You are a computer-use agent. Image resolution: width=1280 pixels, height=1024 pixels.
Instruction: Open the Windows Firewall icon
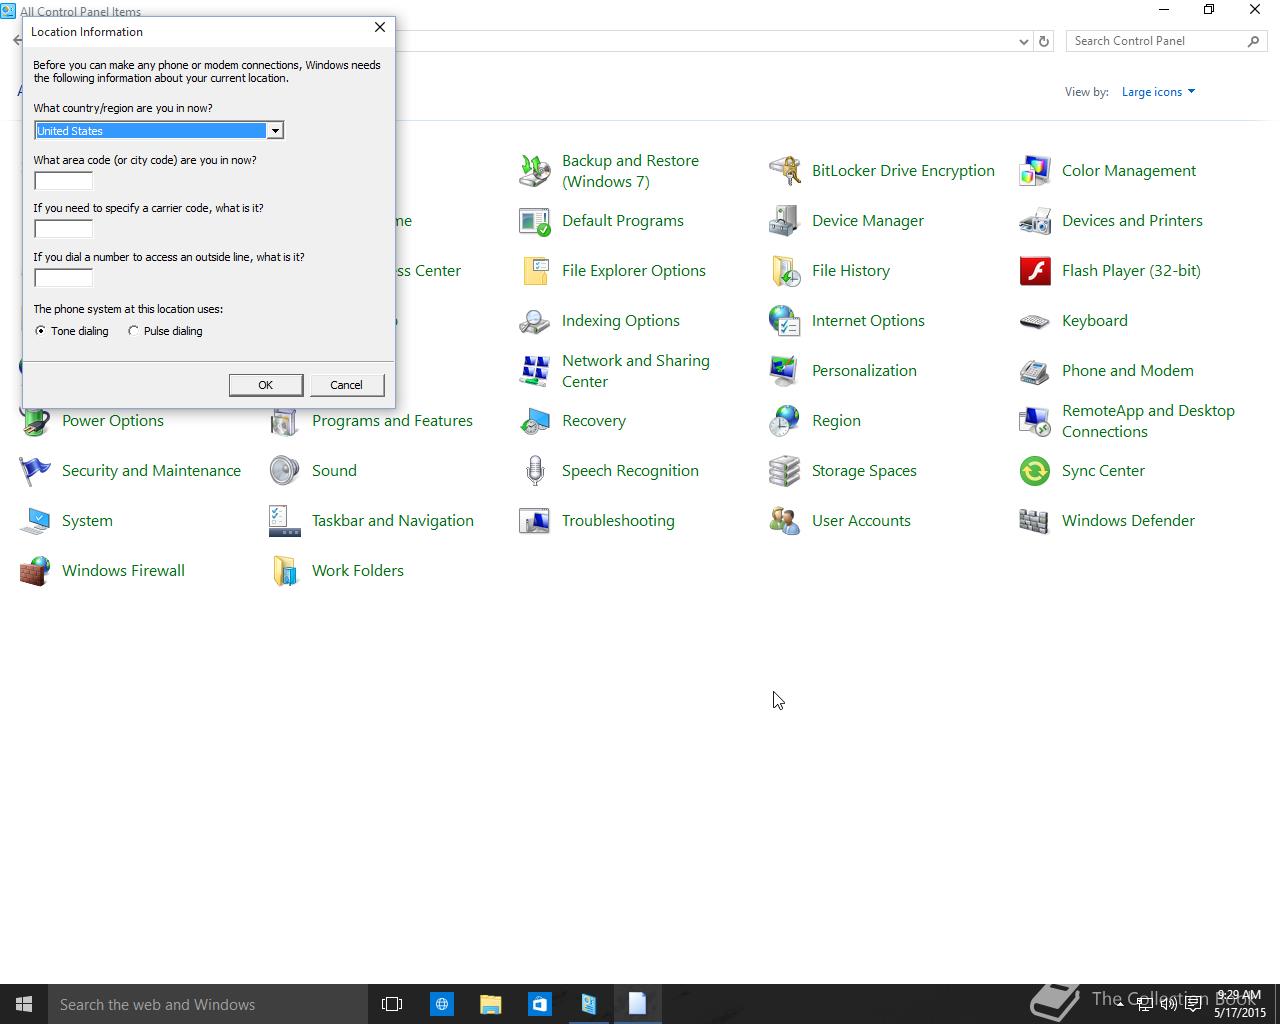[35, 571]
